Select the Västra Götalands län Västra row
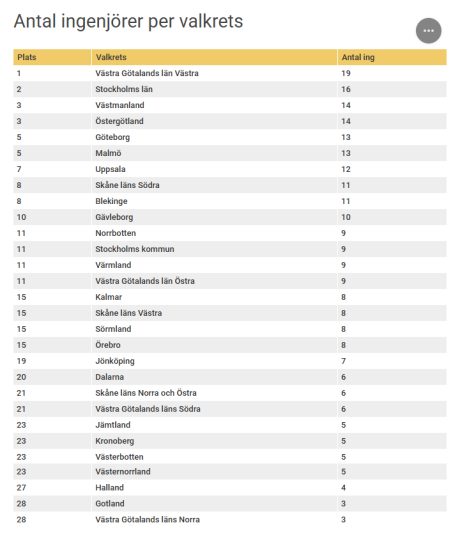The image size is (460, 539). click(x=230, y=73)
